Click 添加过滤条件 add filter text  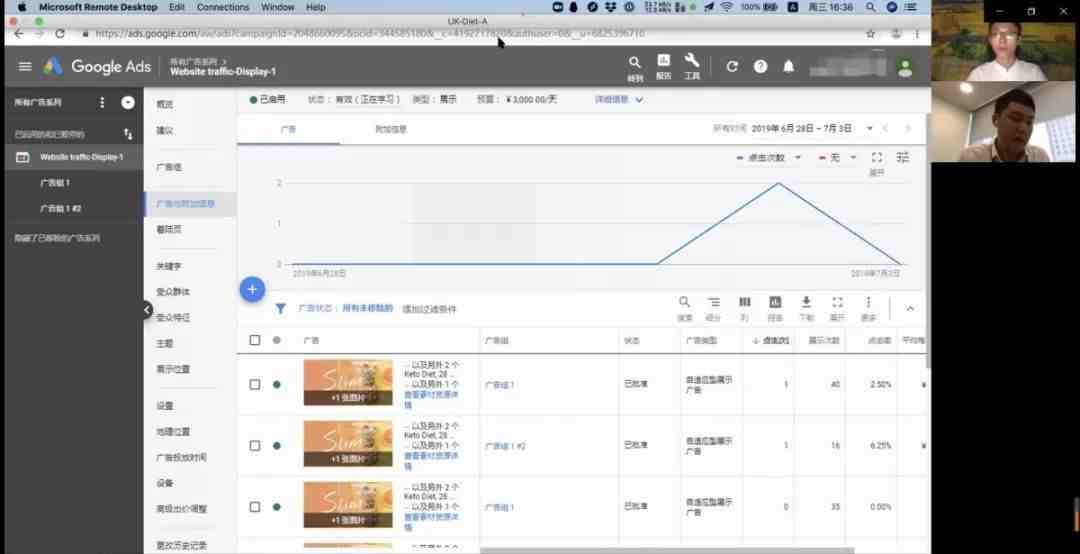(429, 309)
